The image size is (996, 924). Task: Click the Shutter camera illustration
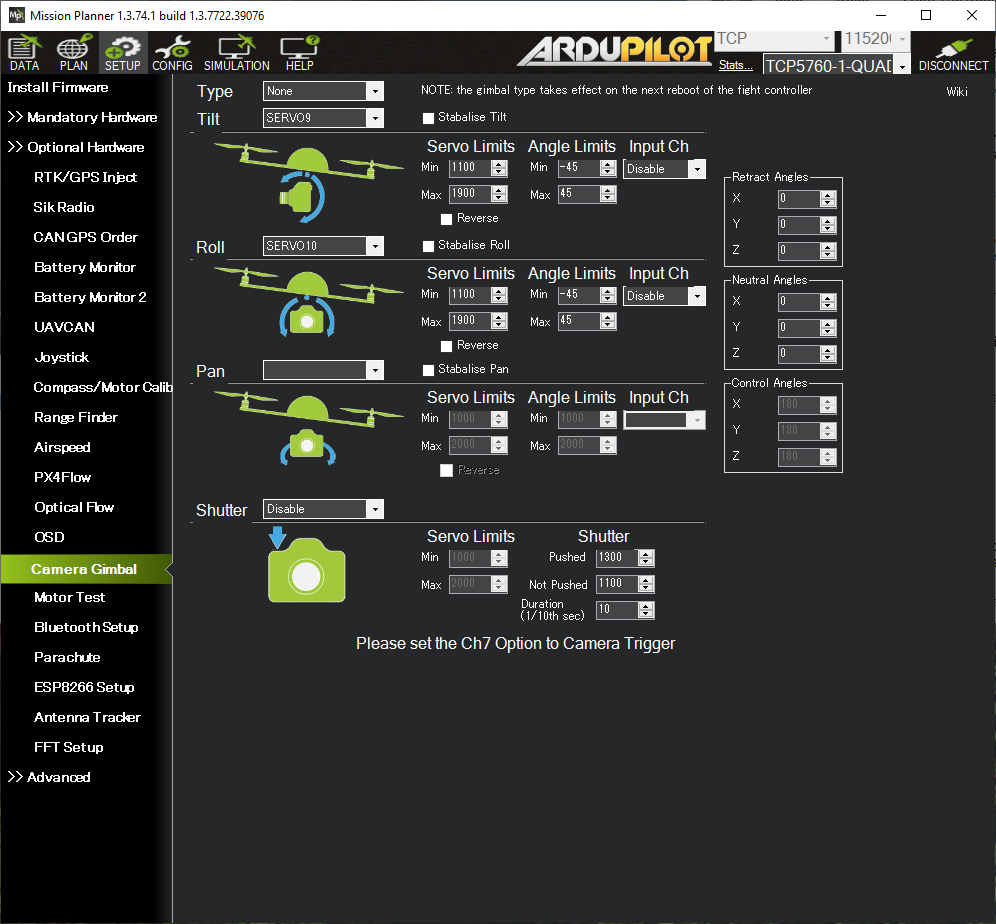pyautogui.click(x=306, y=564)
